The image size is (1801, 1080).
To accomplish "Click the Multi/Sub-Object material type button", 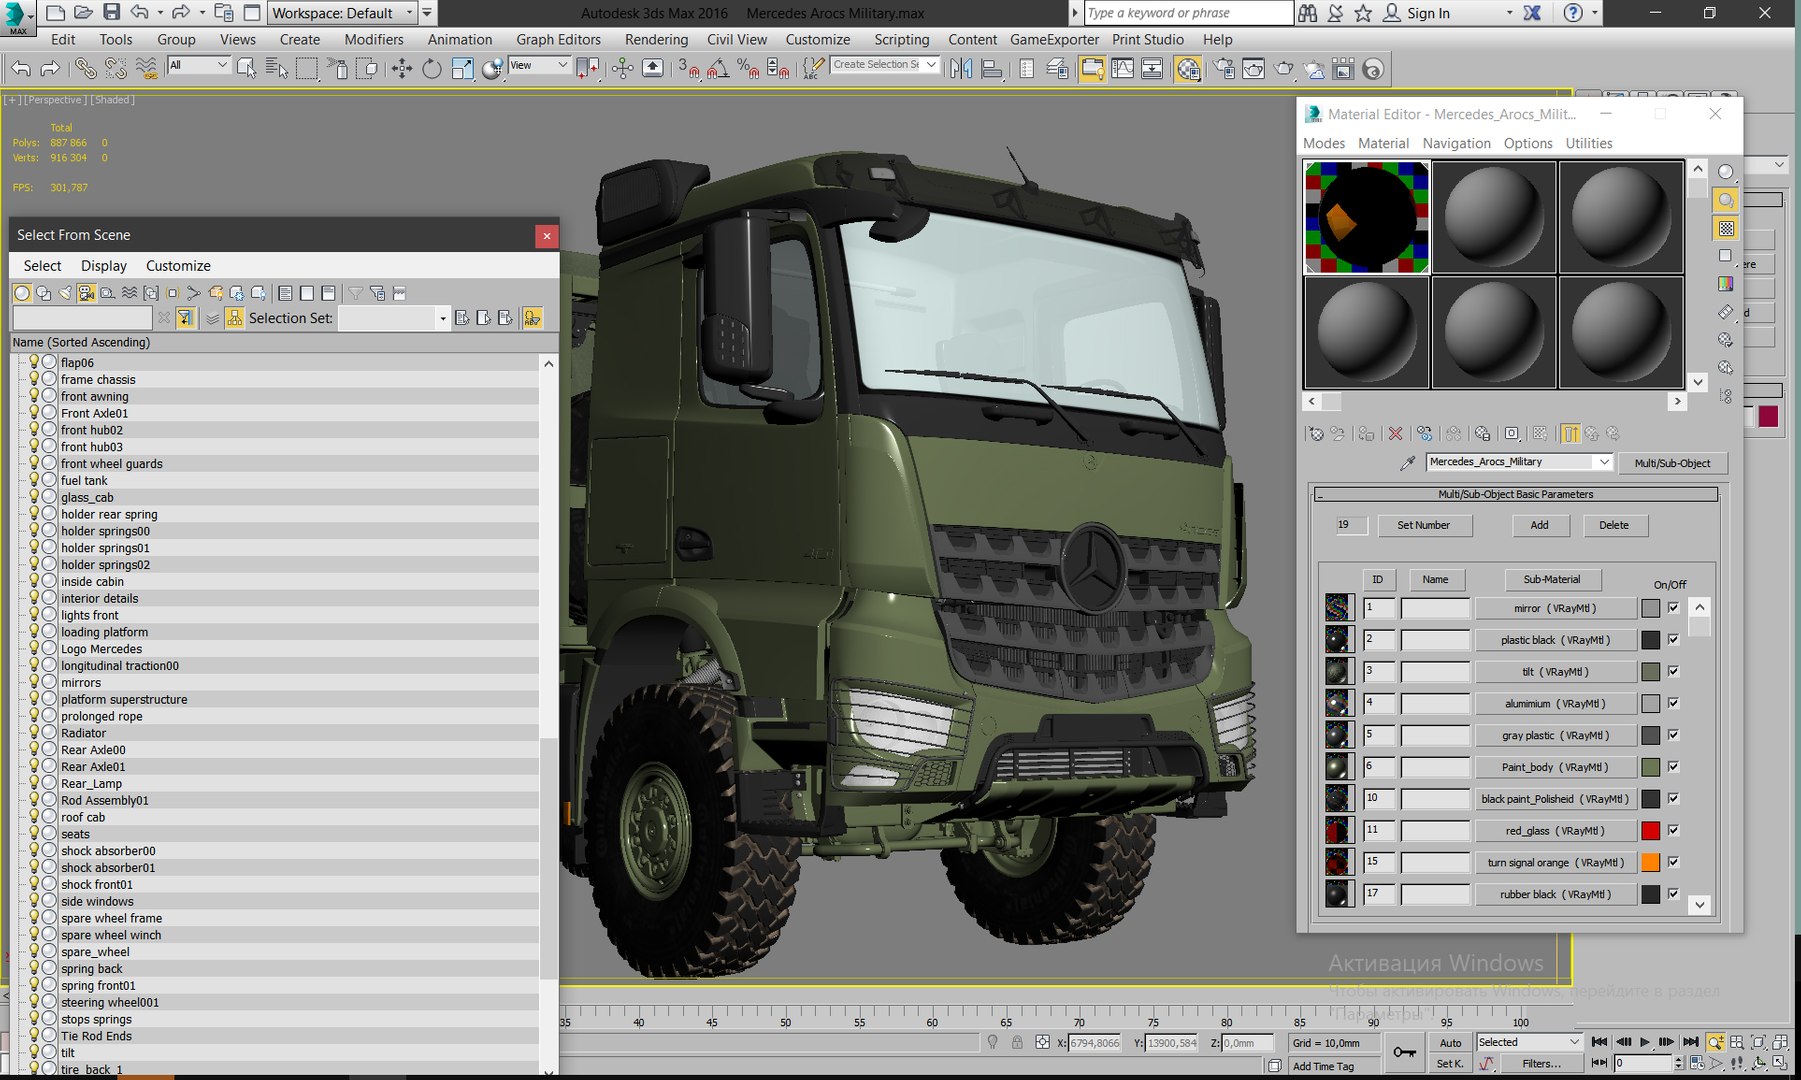I will coord(1672,463).
